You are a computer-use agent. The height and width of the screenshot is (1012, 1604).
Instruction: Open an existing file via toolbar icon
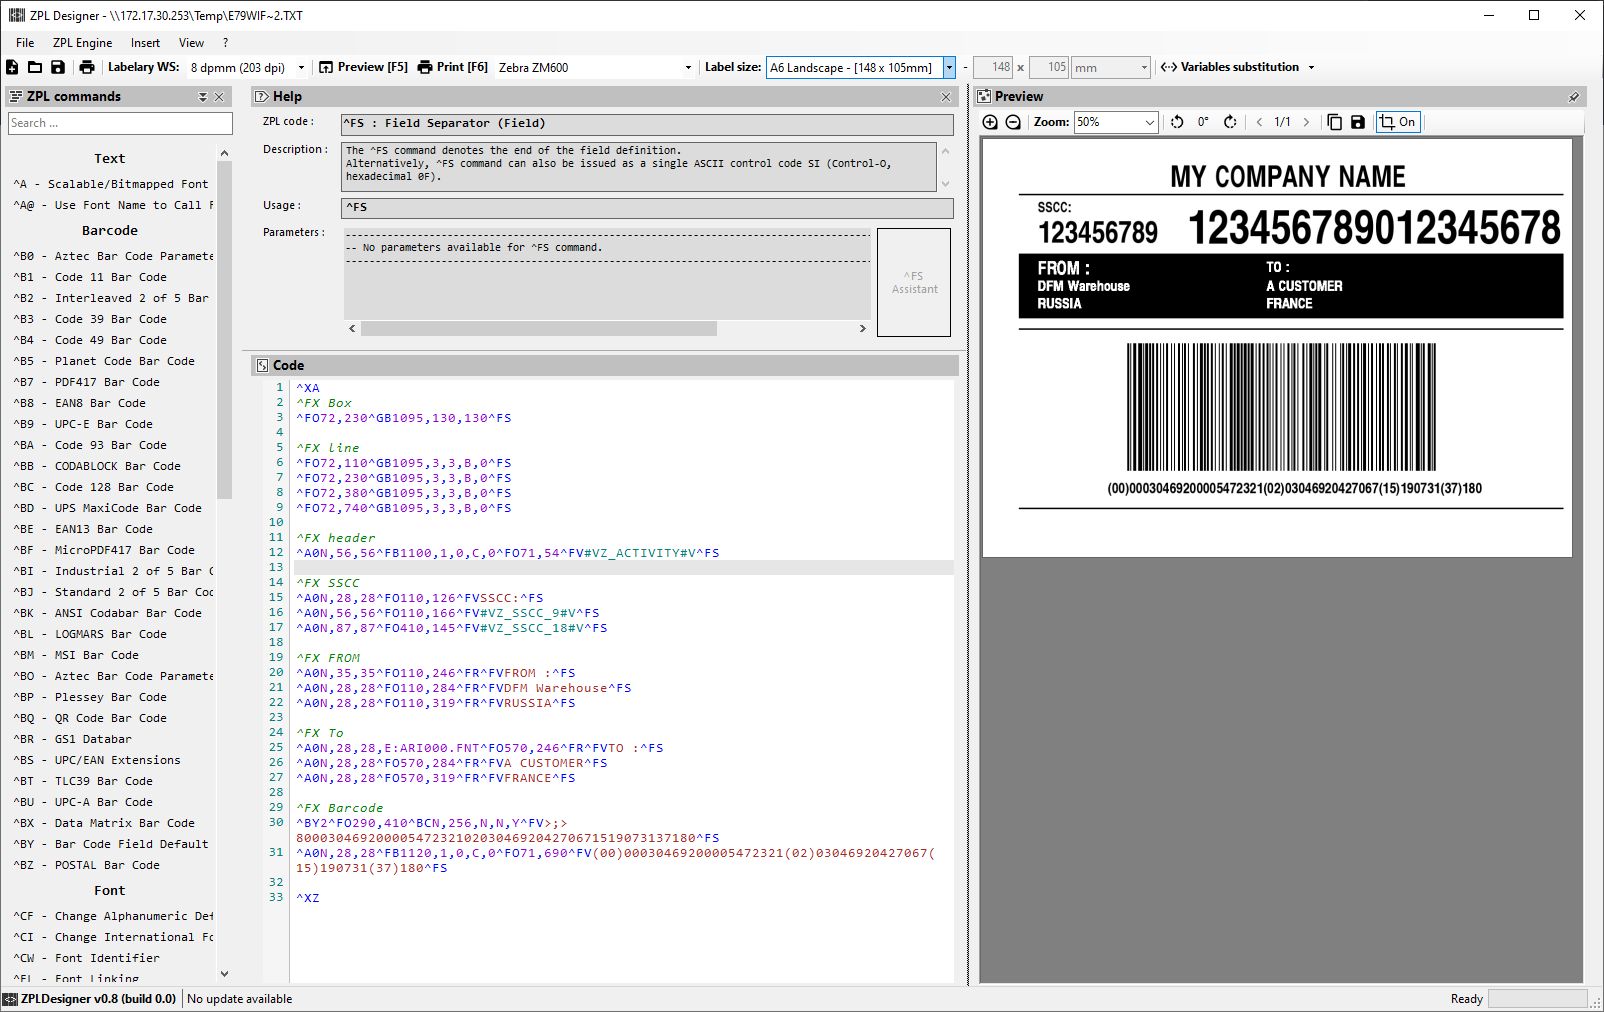(34, 66)
